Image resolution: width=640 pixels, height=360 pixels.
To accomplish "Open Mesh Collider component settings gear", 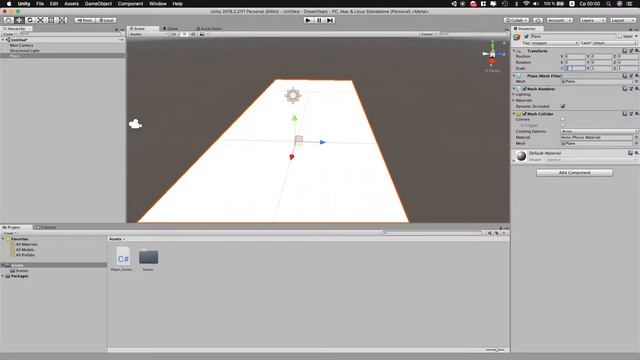I will (637, 114).
